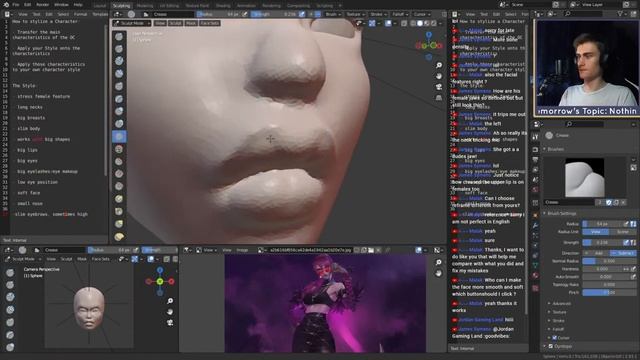Open the Tool tab in Properties editor
This screenshot has height=360, width=640.
point(536,138)
